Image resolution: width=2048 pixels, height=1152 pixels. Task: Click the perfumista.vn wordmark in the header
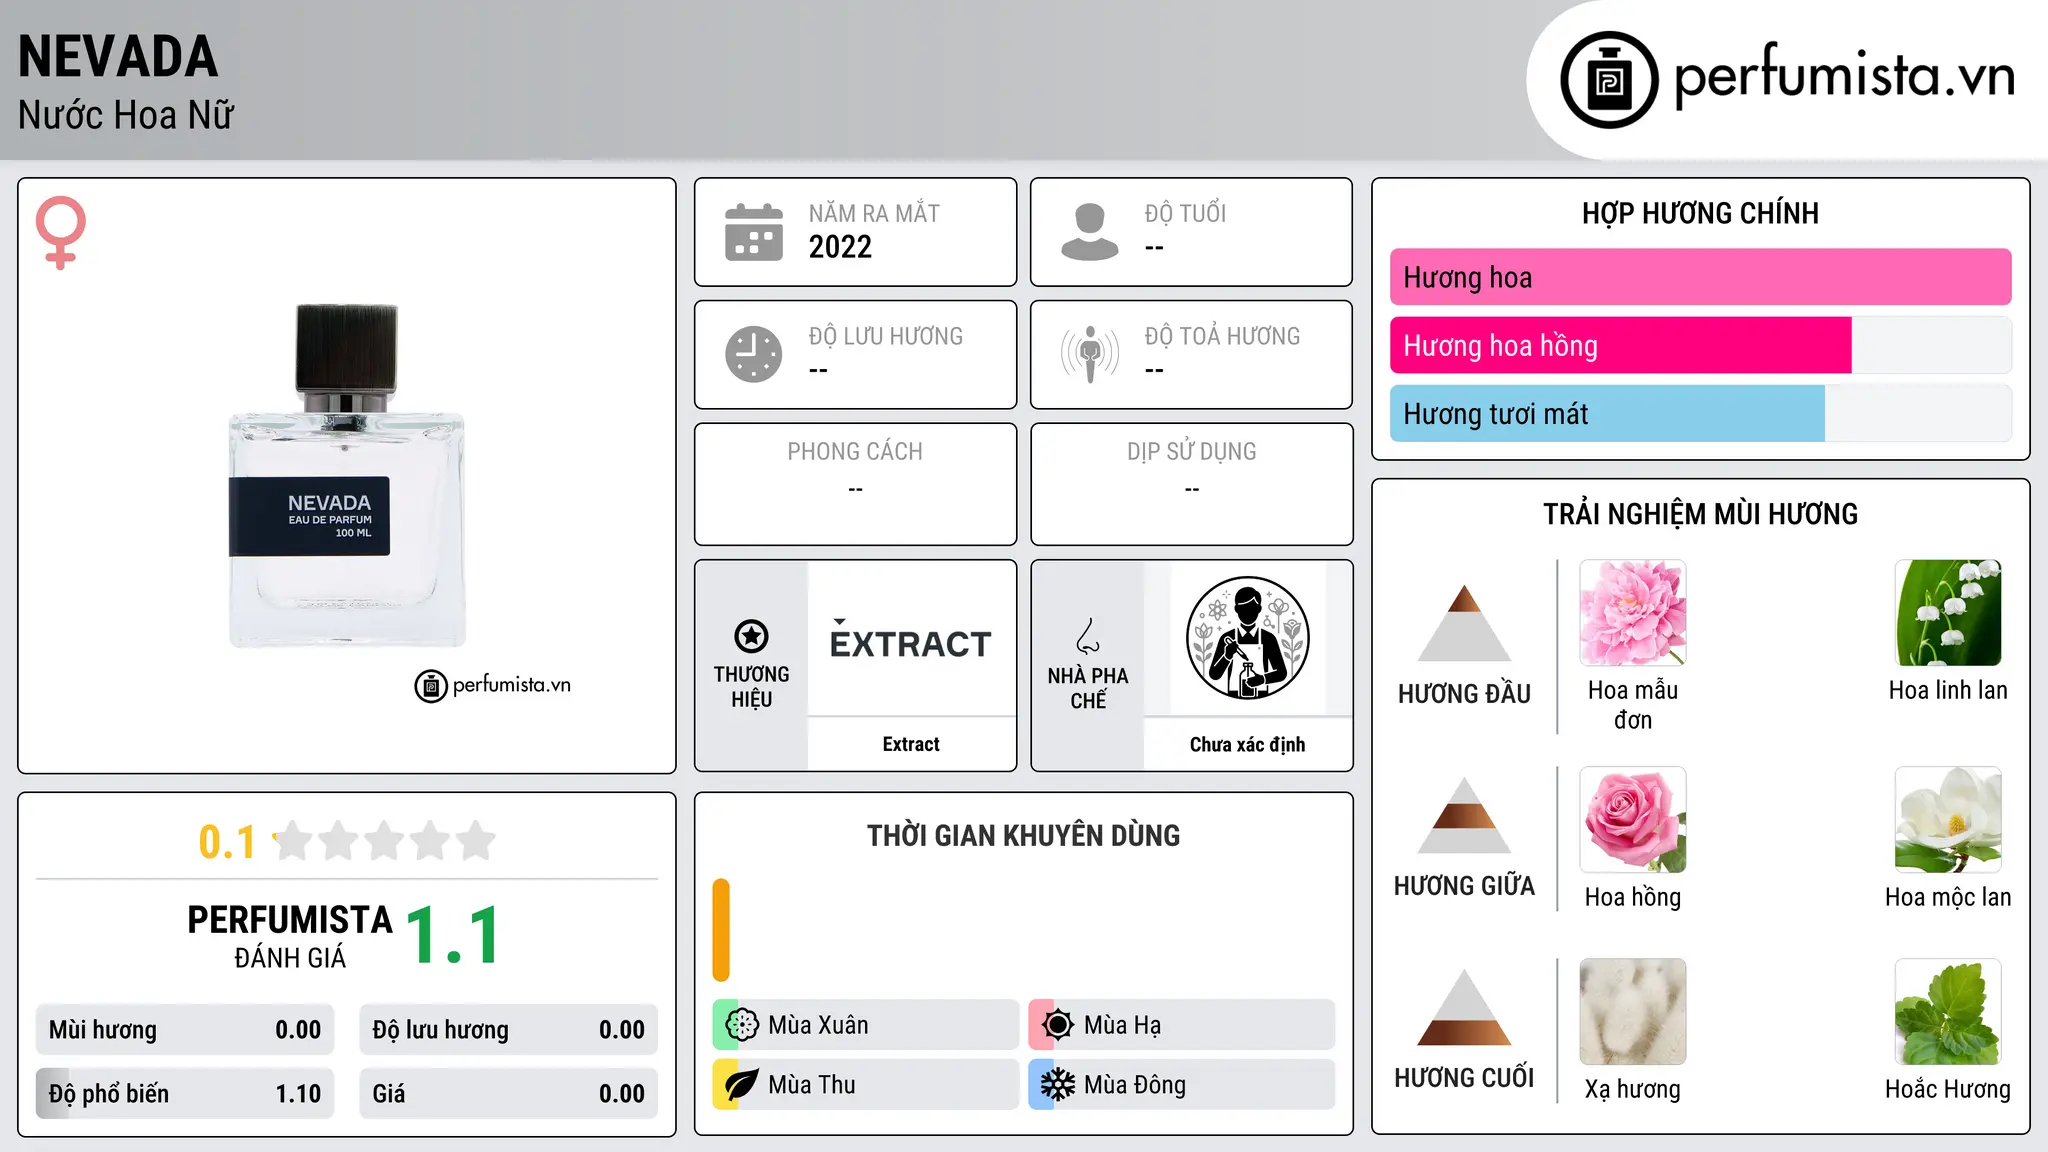coord(1845,76)
